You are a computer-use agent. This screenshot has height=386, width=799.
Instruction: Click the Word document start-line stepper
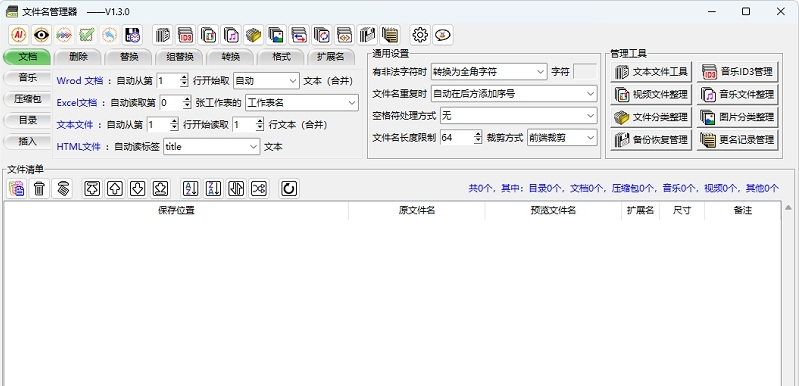pos(184,80)
